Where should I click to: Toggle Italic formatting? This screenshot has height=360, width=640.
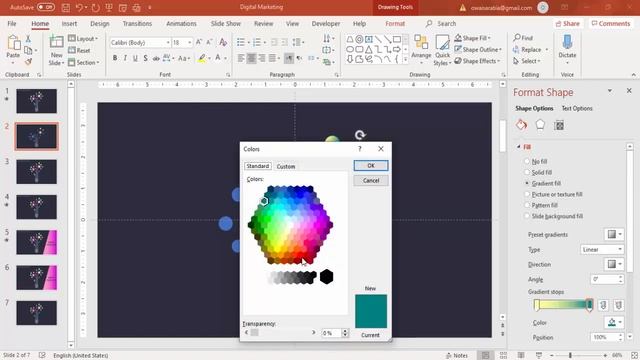pos(125,58)
